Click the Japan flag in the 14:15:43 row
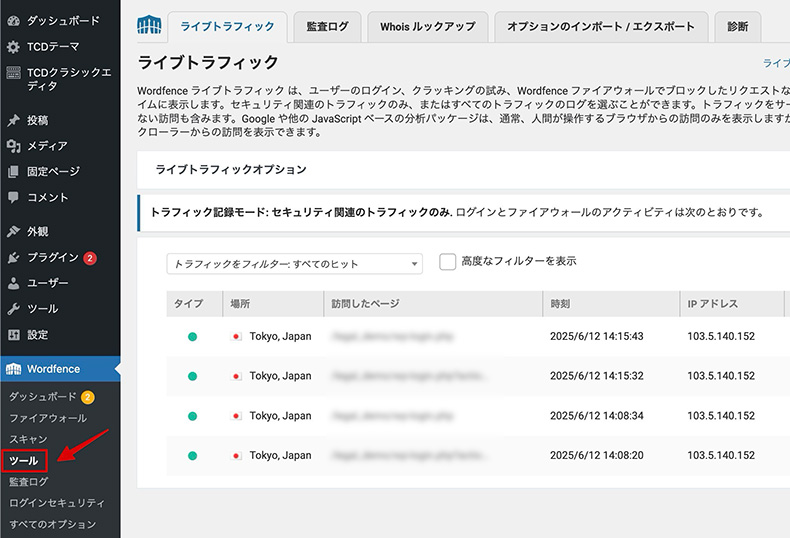This screenshot has width=790, height=538. [x=236, y=336]
